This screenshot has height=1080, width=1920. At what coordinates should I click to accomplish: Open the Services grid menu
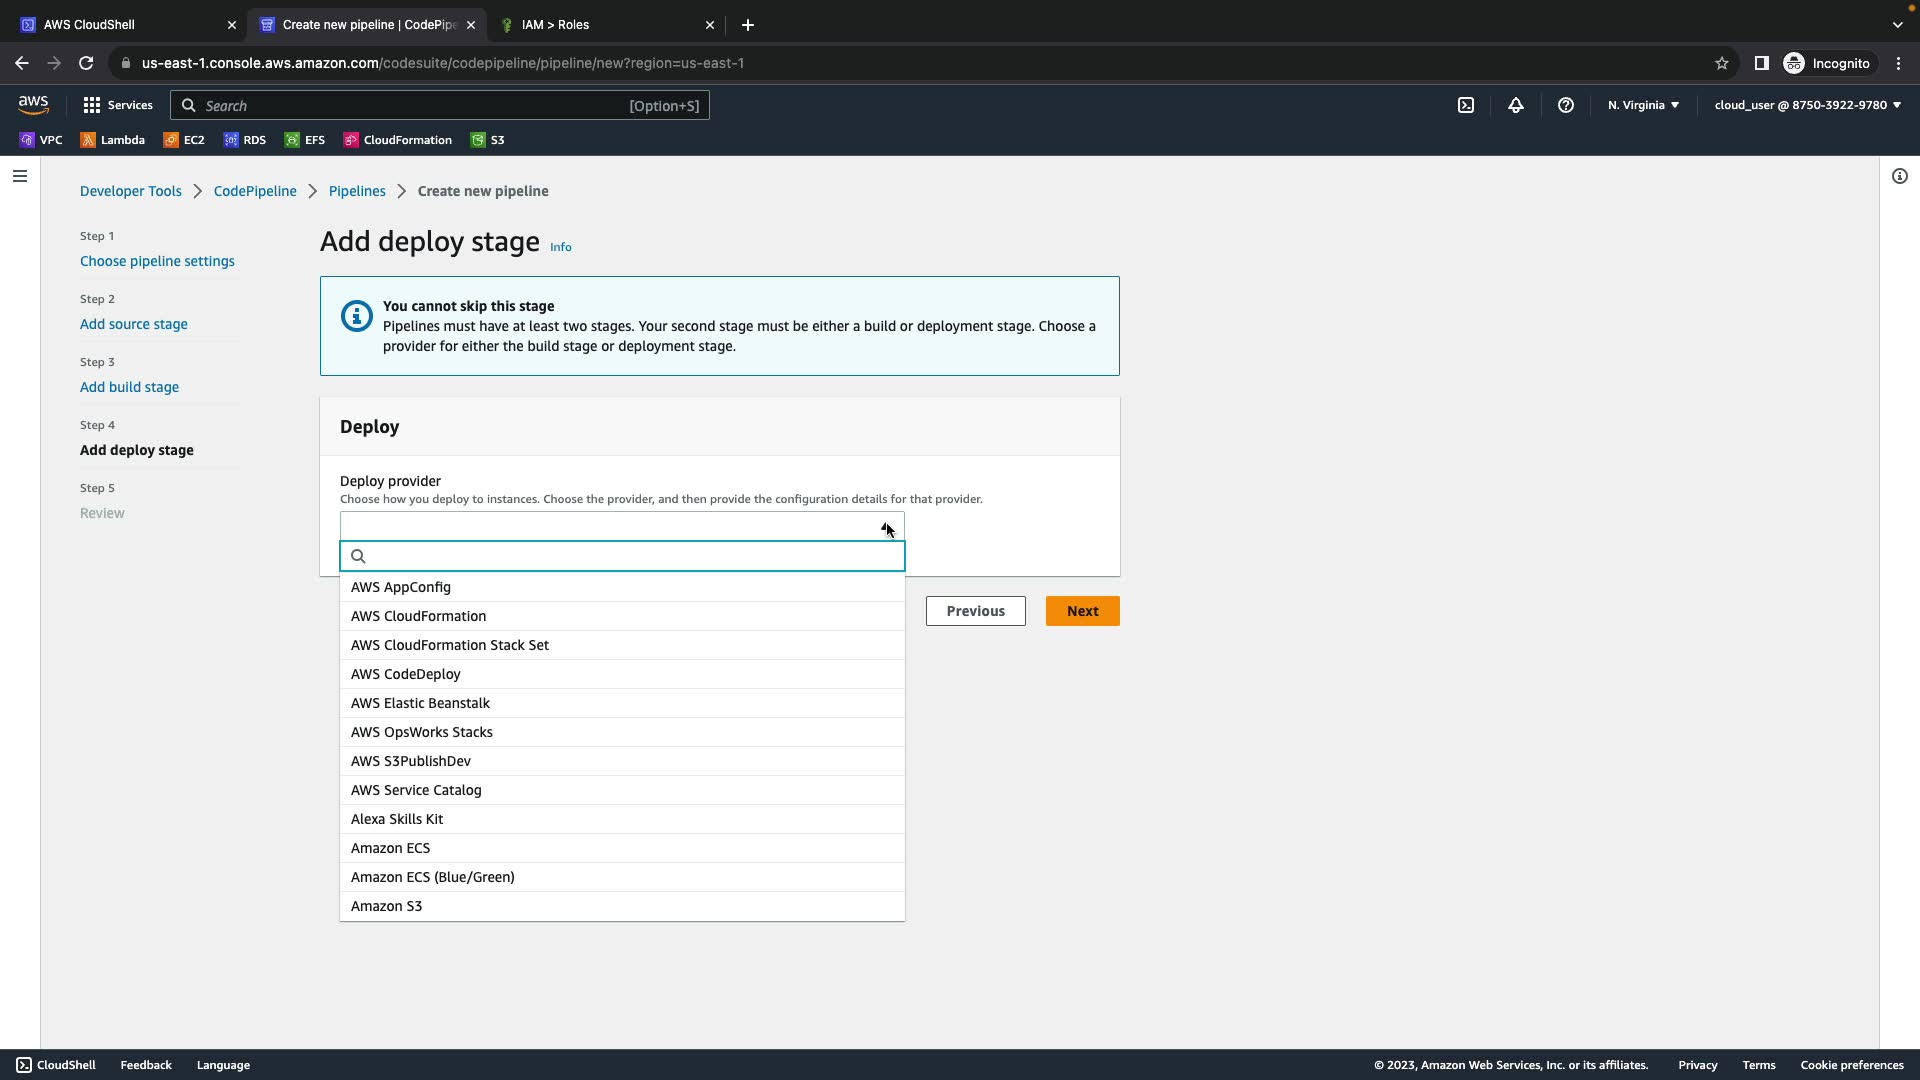point(118,105)
